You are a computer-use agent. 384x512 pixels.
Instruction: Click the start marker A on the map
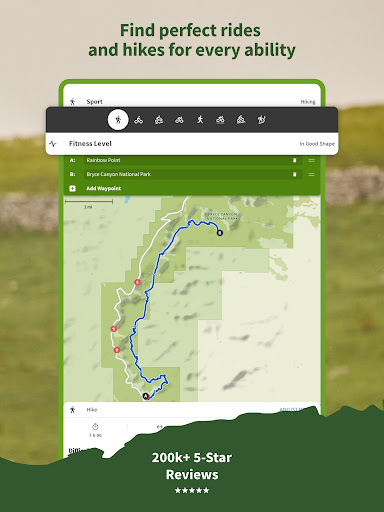click(145, 396)
